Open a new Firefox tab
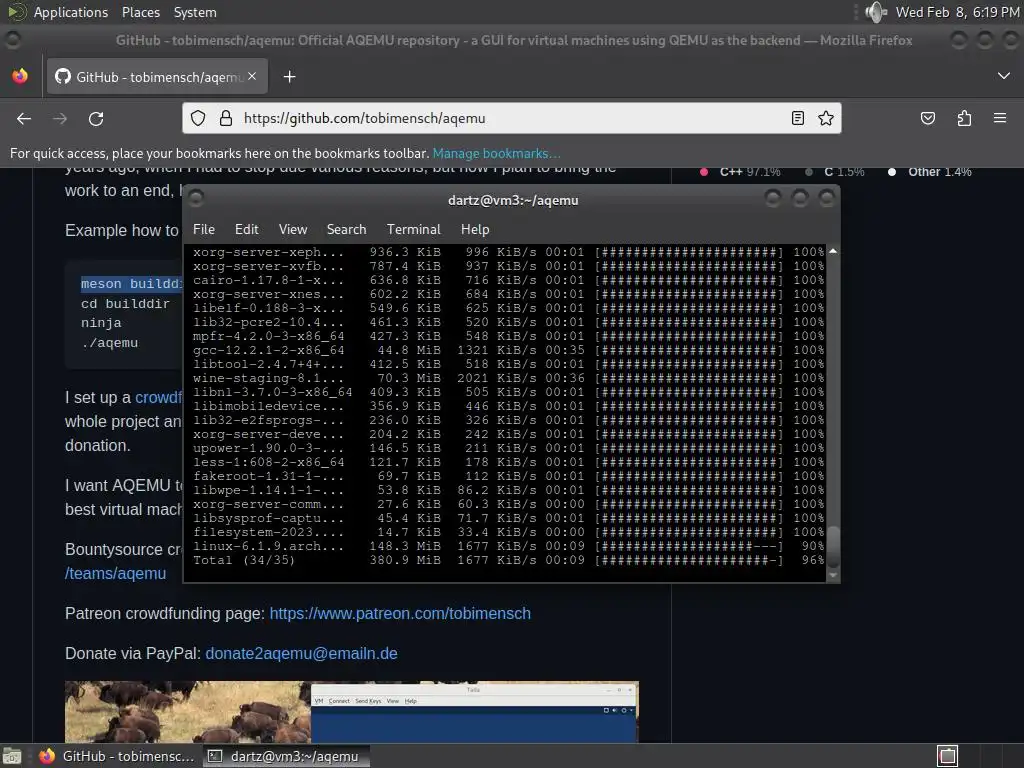The height and width of the screenshot is (768, 1024). click(x=289, y=77)
